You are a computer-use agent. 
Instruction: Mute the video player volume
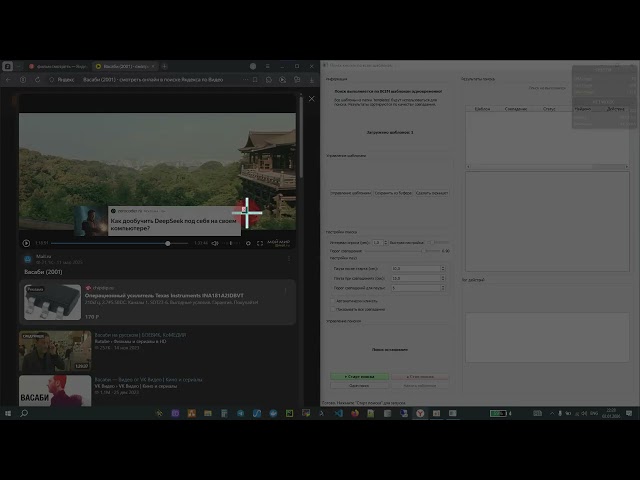click(x=215, y=243)
